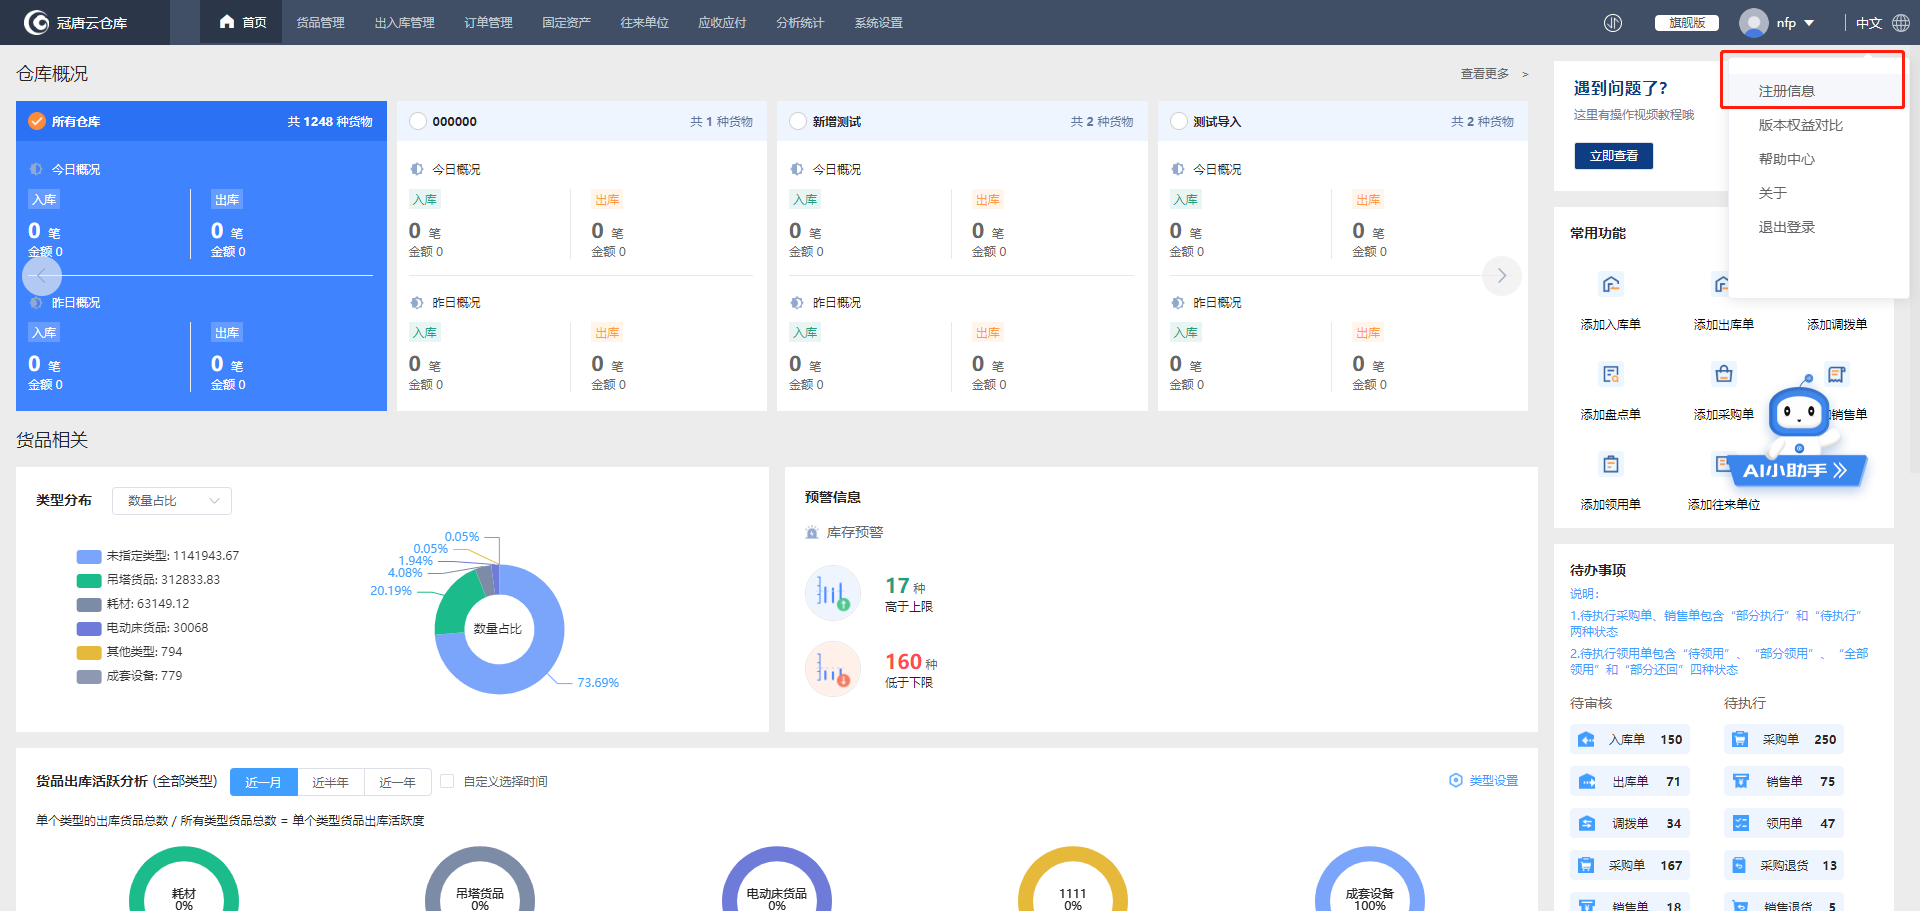Click the globe language icon
This screenshot has height=911, width=1920.
(x=1901, y=23)
